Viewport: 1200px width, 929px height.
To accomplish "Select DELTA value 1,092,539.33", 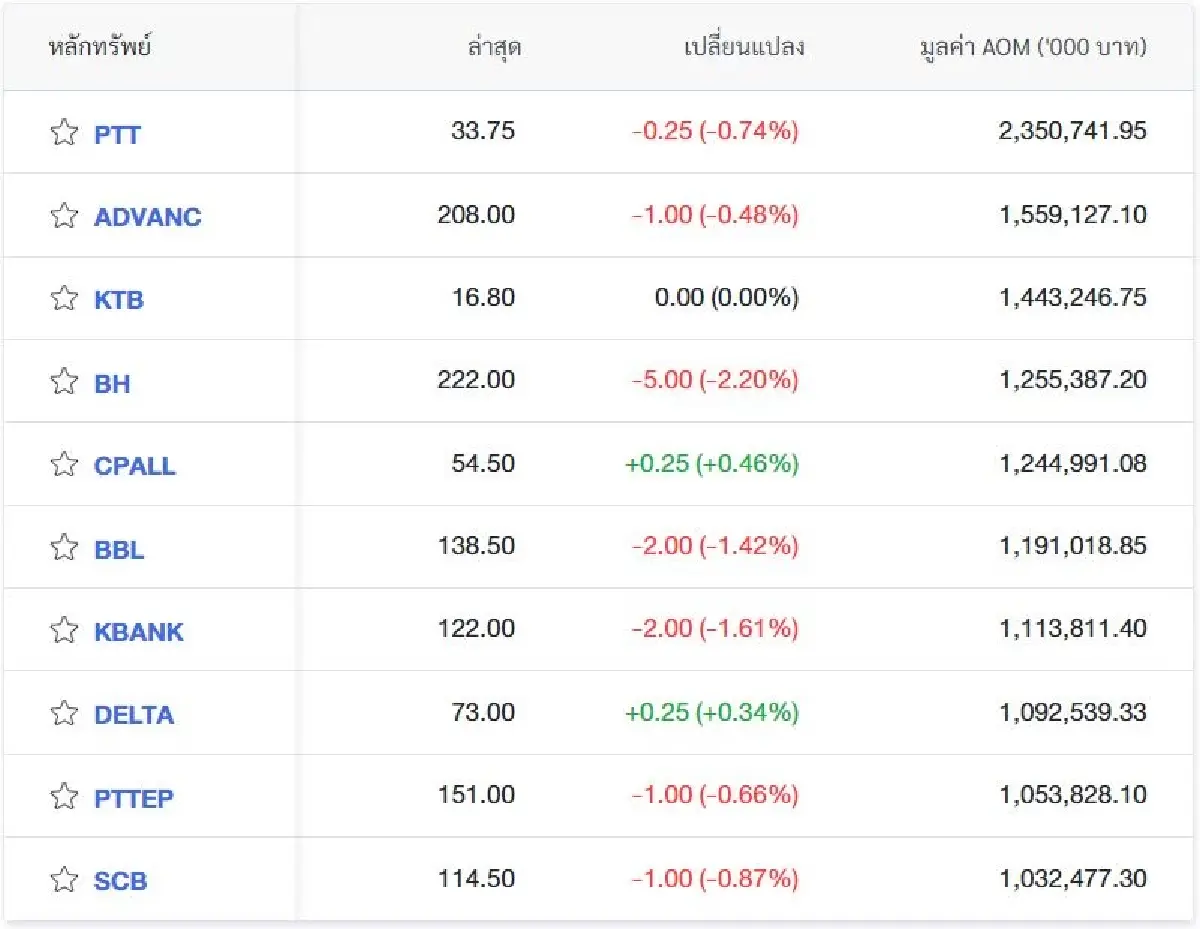I will coord(1073,712).
